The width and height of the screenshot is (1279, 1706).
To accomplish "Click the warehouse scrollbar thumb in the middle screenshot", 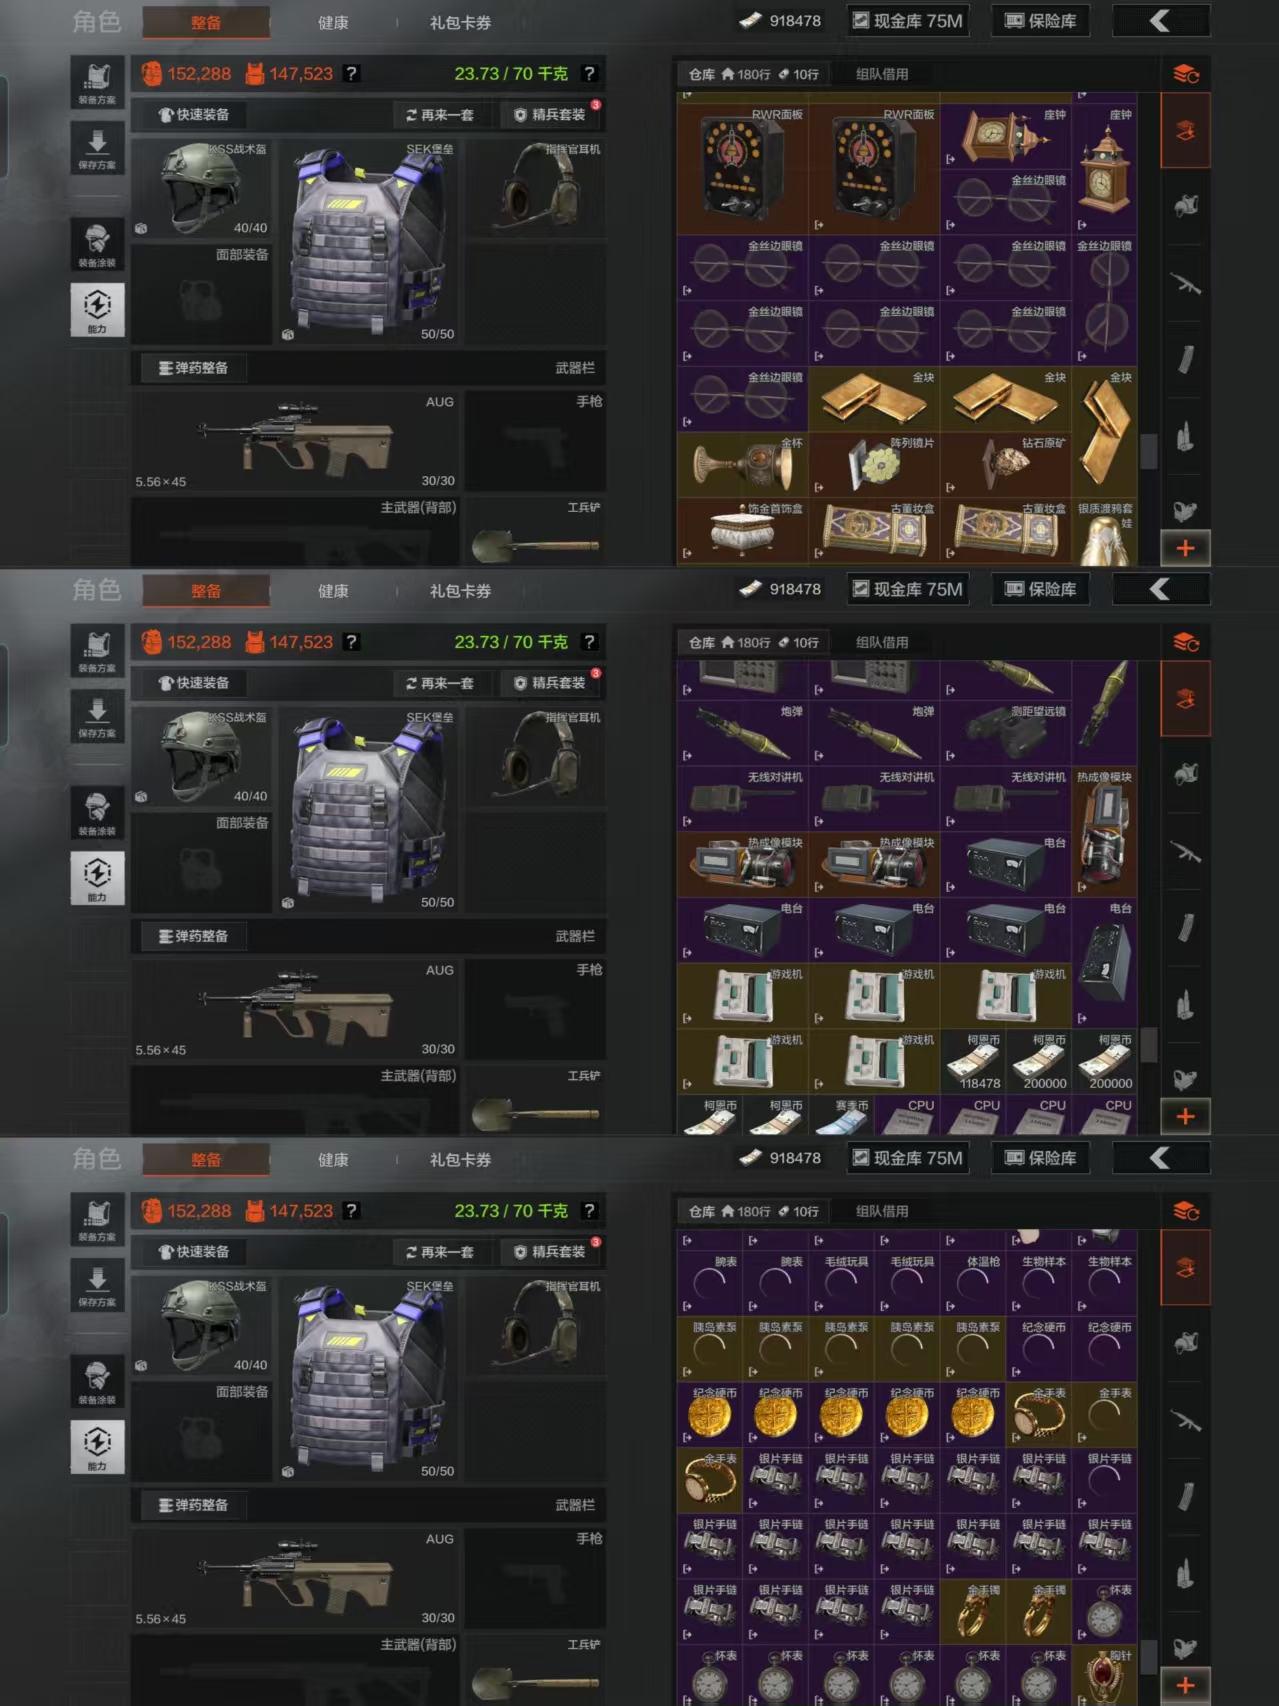I will point(1149,1045).
